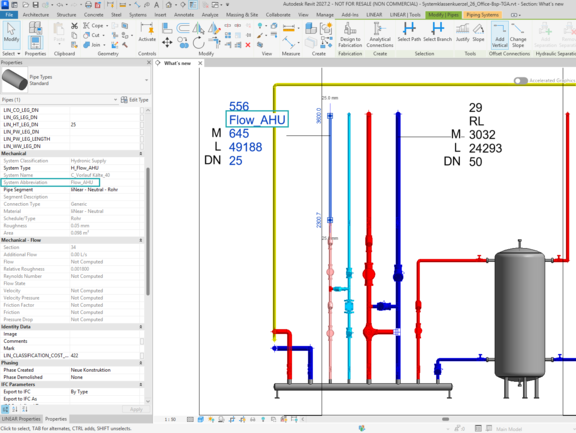Collapse the Mechanical - Flow section
Image resolution: width=576 pixels, height=433 pixels.
141,240
